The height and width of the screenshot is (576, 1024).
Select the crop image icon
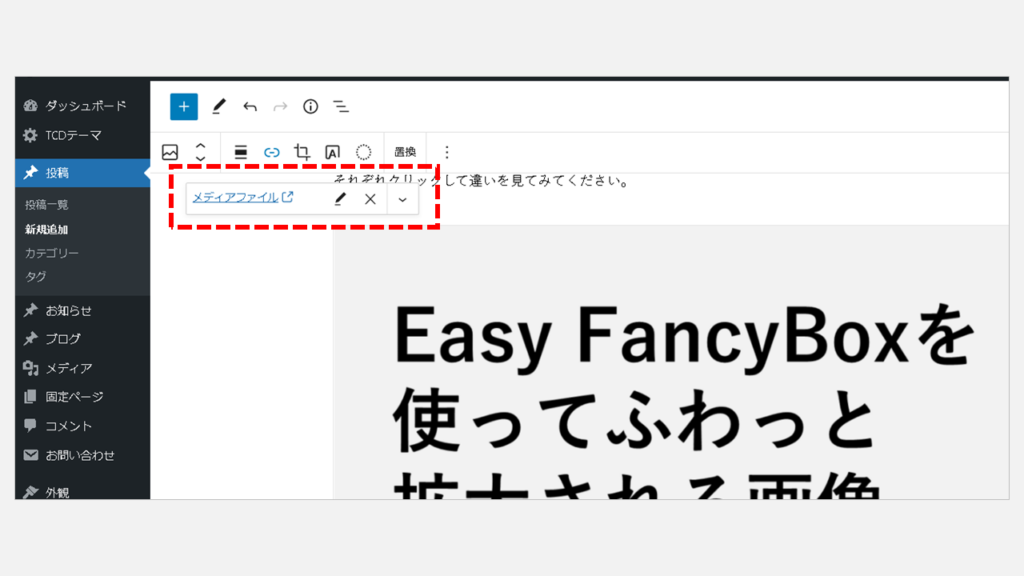pos(302,152)
